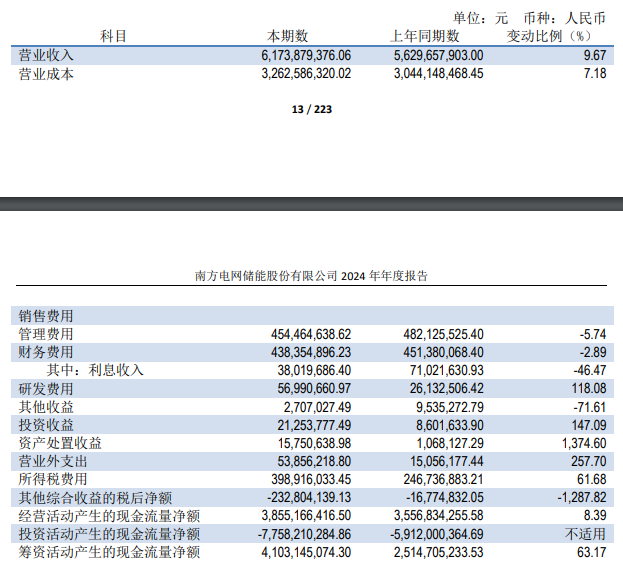
Task: Click value 454,464,638.62
Action: (311, 334)
